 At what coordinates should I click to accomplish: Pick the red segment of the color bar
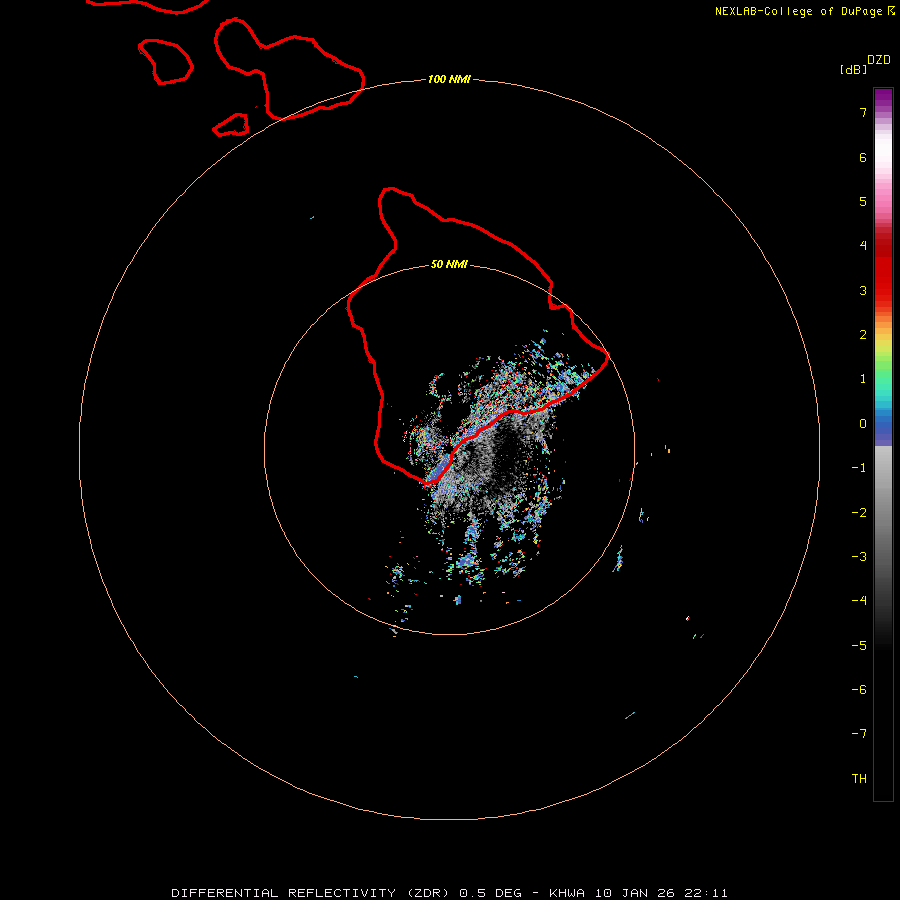pyautogui.click(x=883, y=267)
